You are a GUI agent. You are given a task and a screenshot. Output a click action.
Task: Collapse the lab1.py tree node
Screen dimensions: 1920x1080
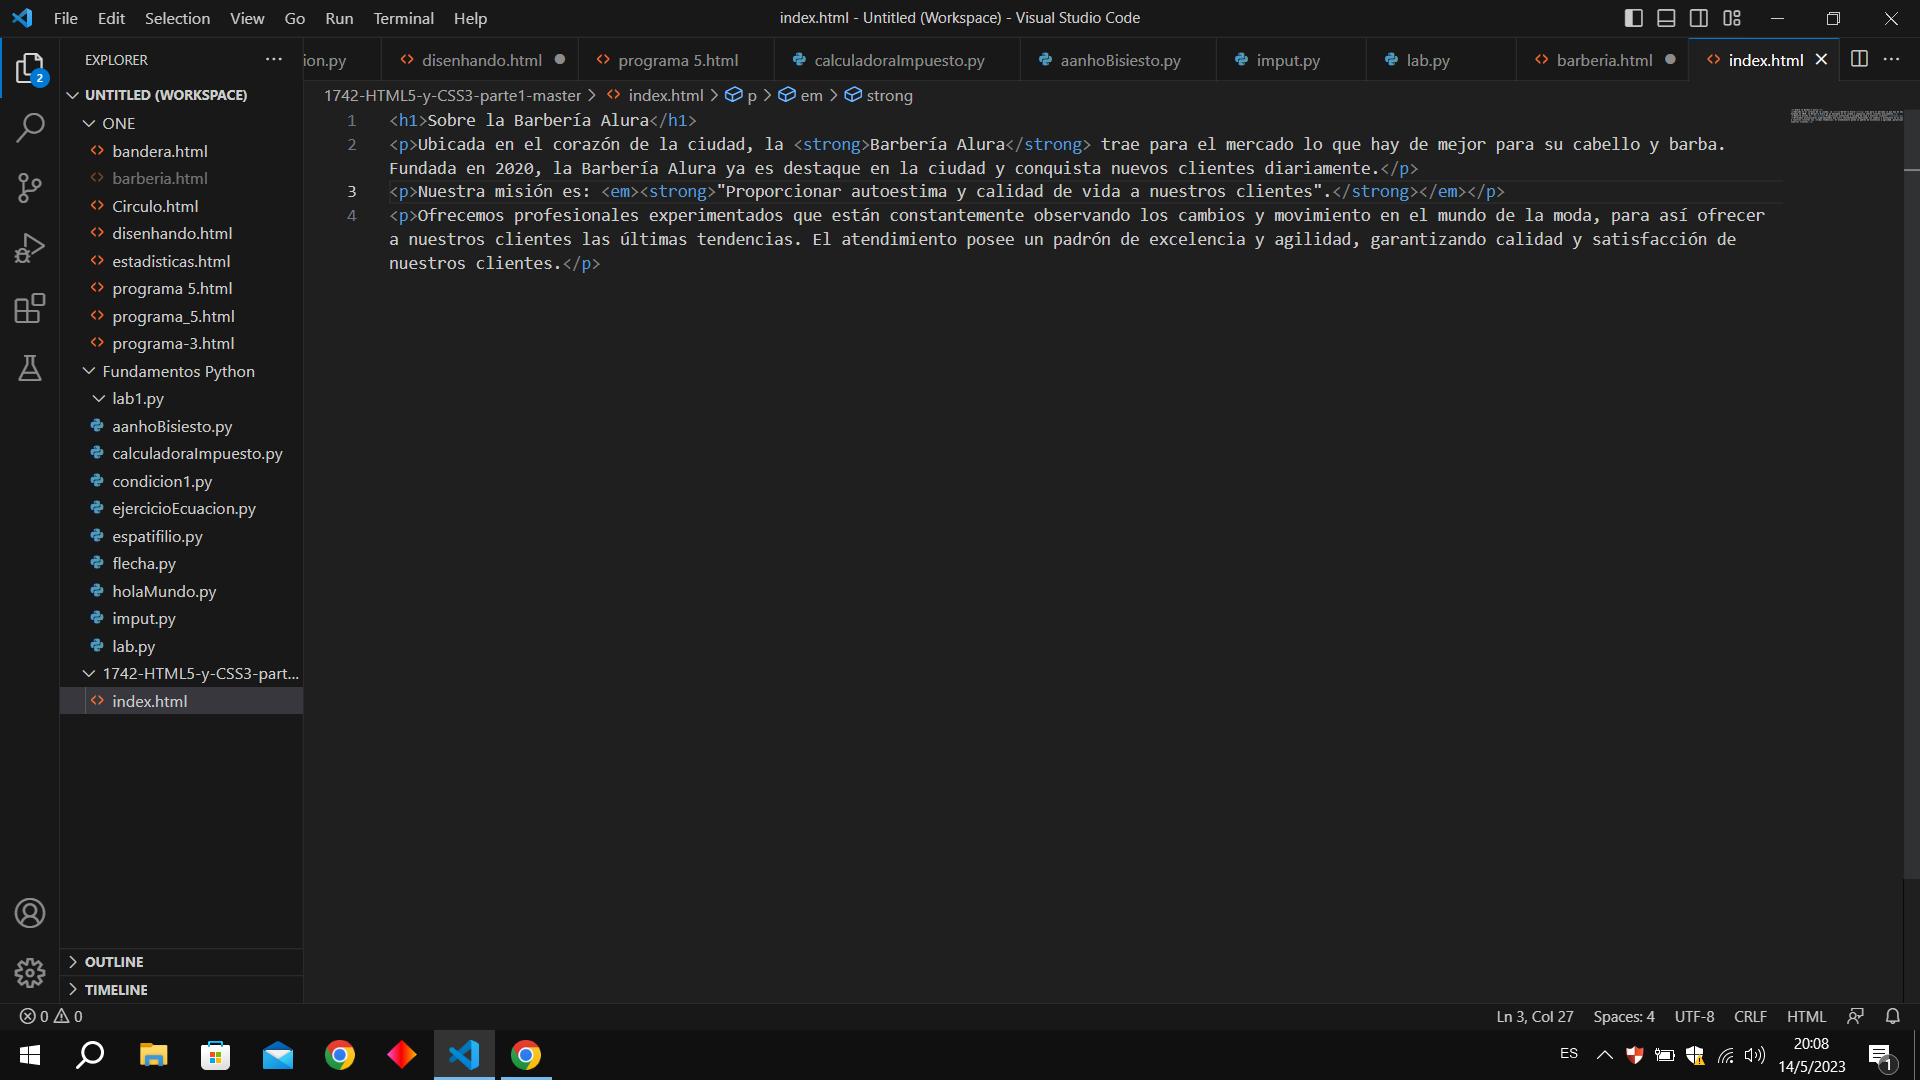99,398
